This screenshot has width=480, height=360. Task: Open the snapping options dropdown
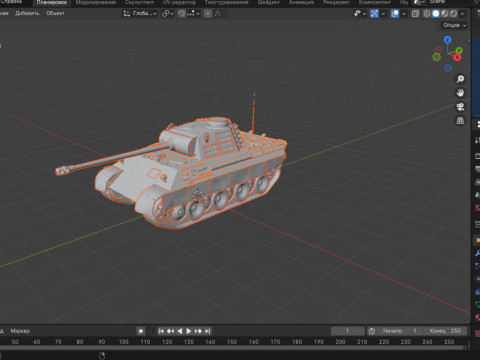pyautogui.click(x=193, y=13)
